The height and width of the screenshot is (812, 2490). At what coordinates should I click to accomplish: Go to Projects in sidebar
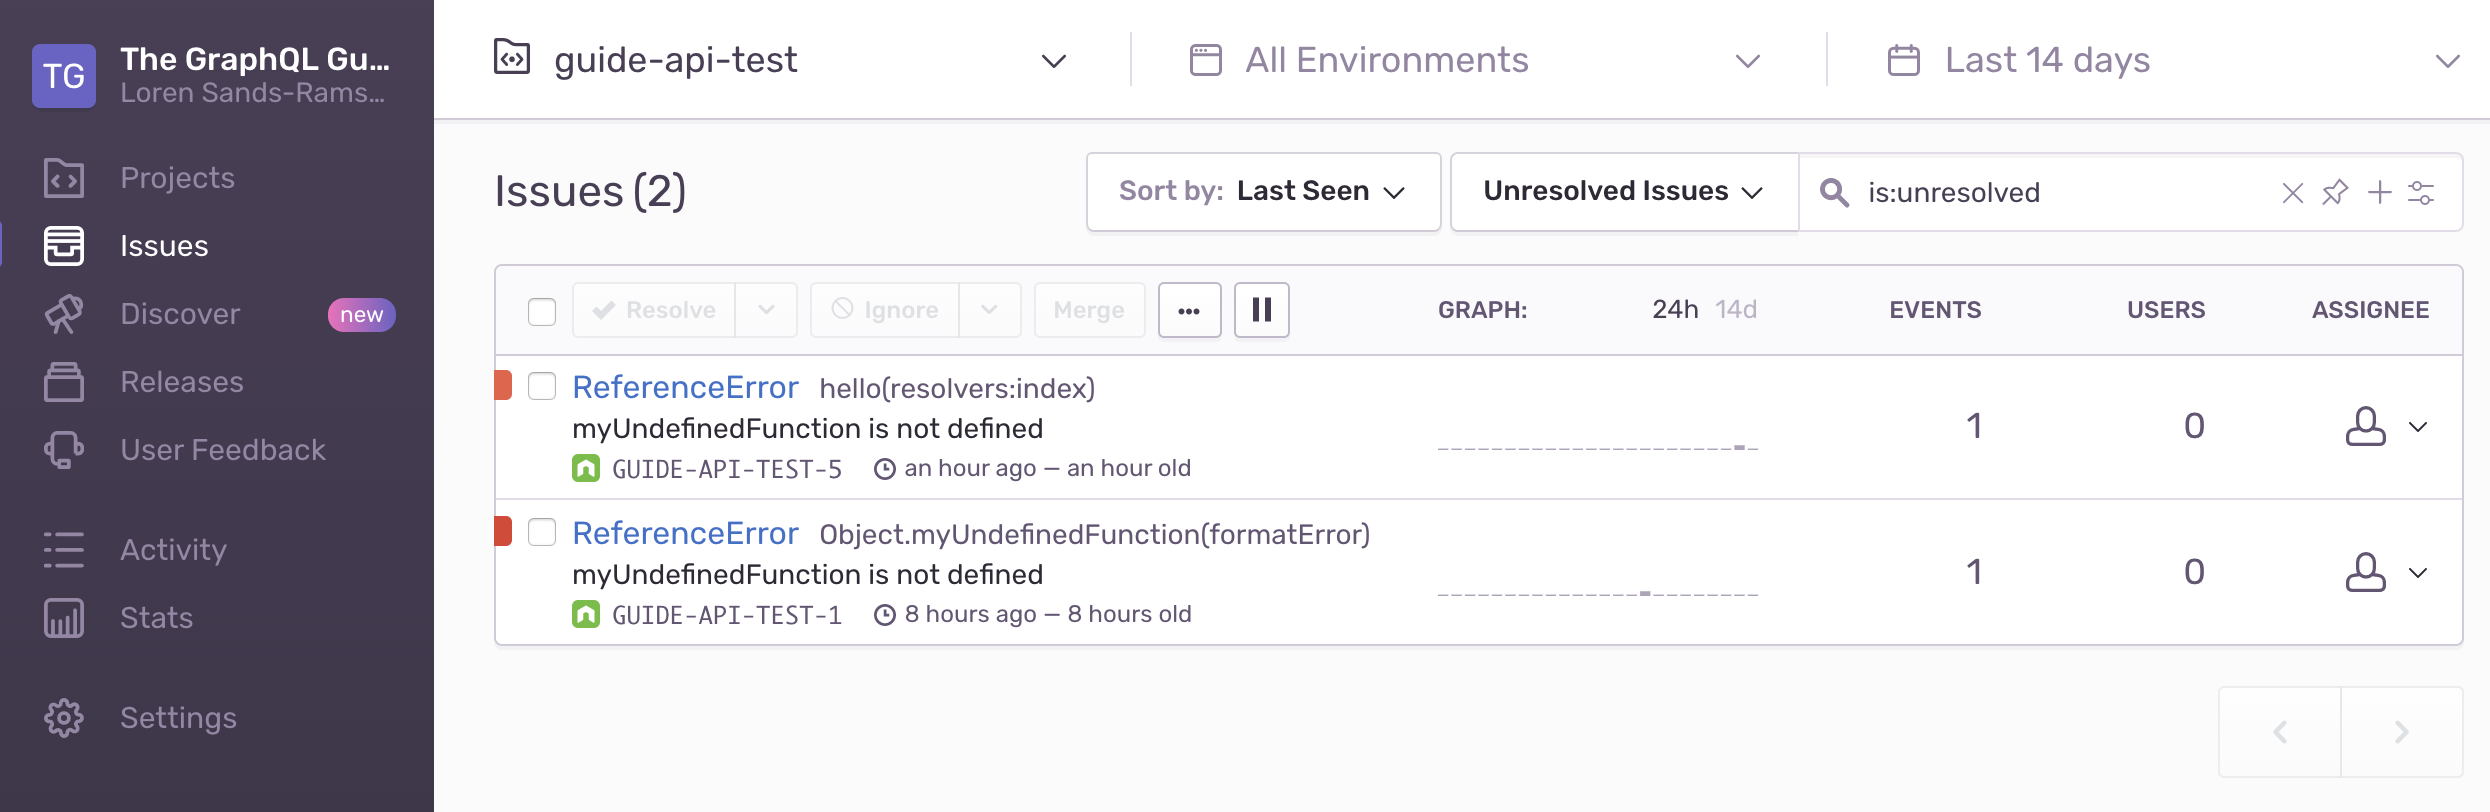177,178
